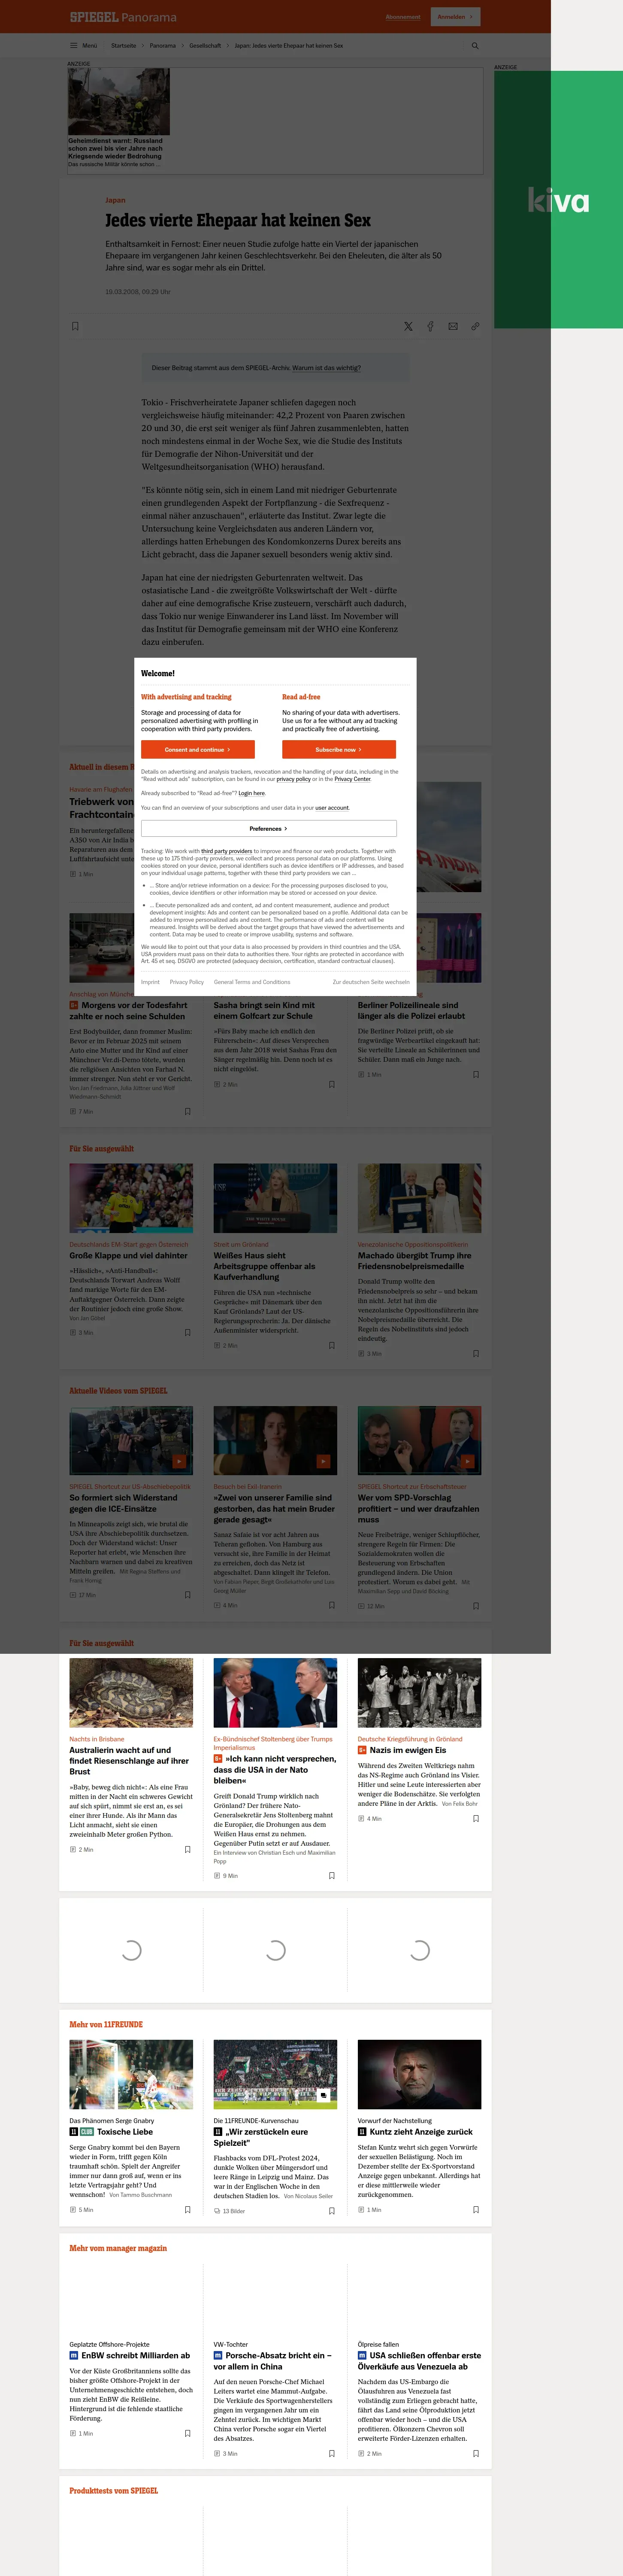This screenshot has height=2576, width=623.
Task: Open the third party providers link
Action: (226, 851)
